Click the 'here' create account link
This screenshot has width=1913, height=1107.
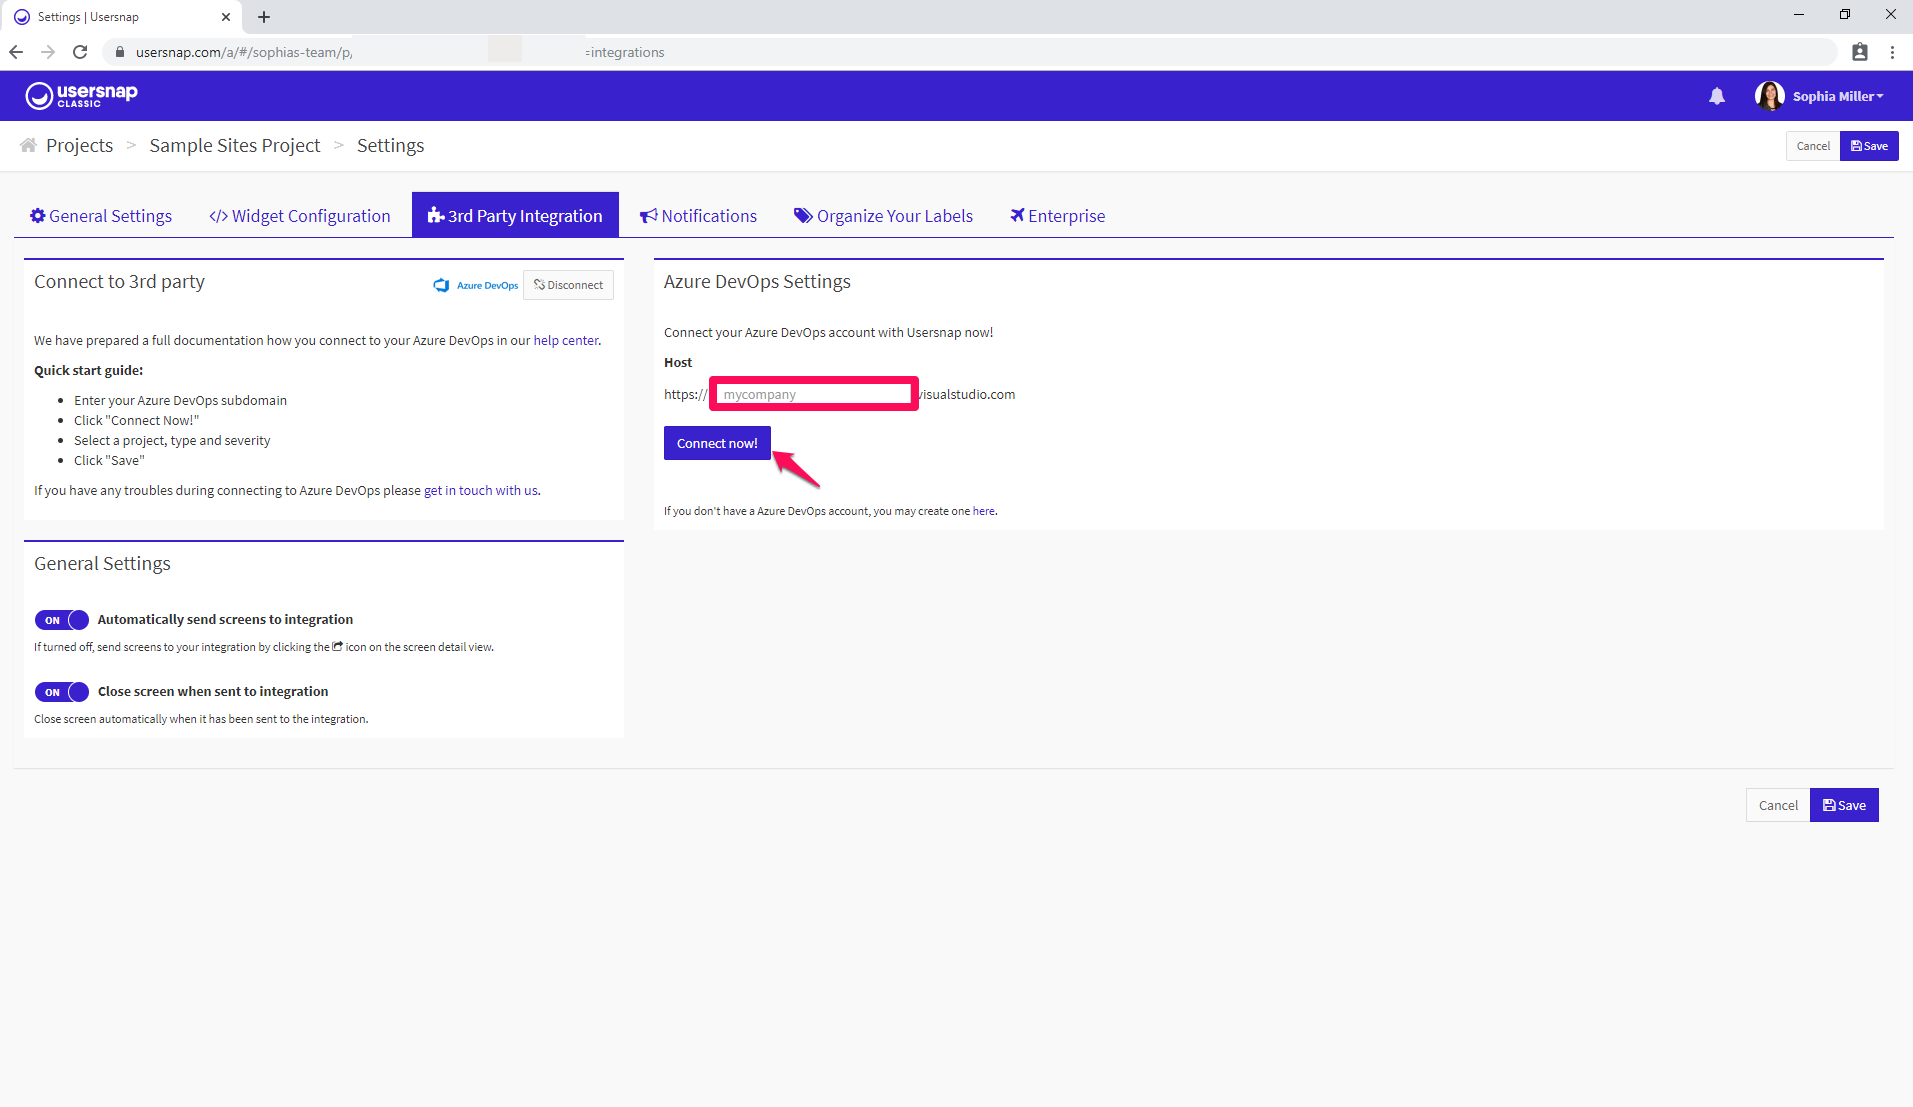[x=983, y=511]
